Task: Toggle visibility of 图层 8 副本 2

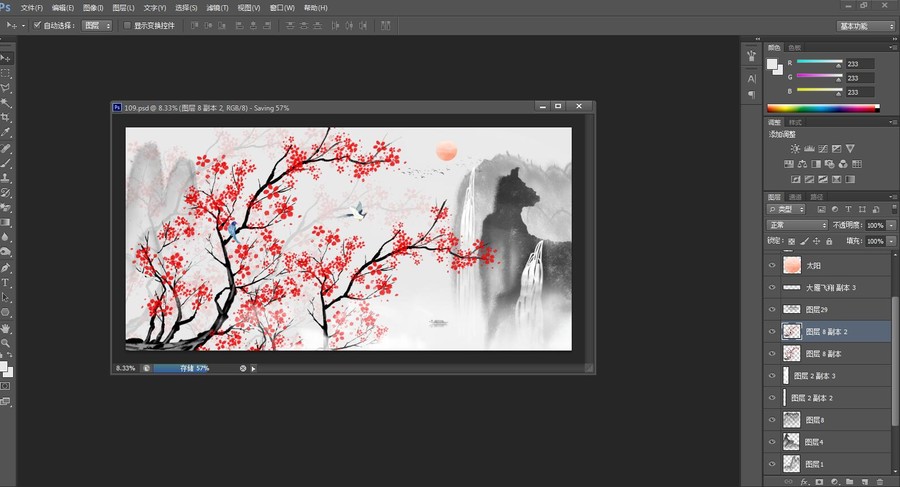Action: [x=772, y=331]
